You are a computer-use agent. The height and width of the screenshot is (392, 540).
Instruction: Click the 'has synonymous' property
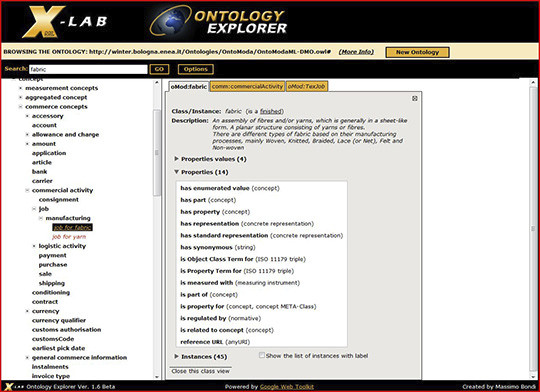pyautogui.click(x=207, y=248)
